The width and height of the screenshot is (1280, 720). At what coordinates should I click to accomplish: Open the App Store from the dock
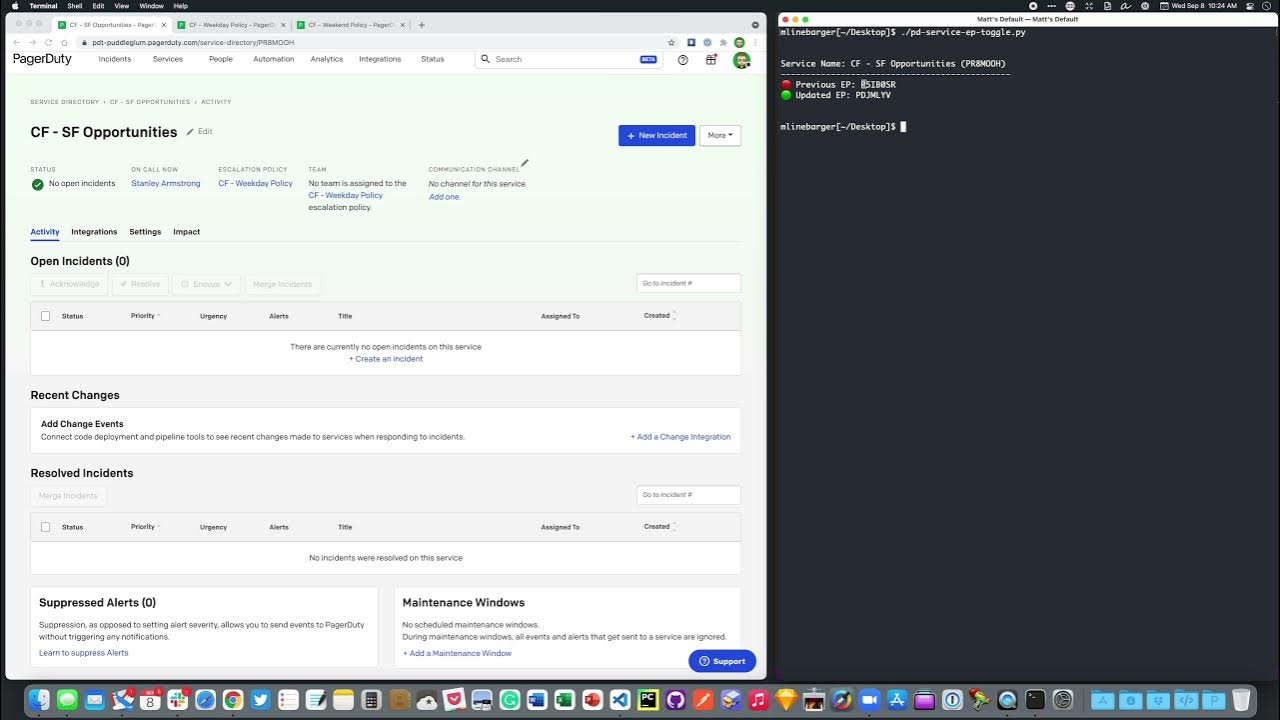tap(896, 700)
